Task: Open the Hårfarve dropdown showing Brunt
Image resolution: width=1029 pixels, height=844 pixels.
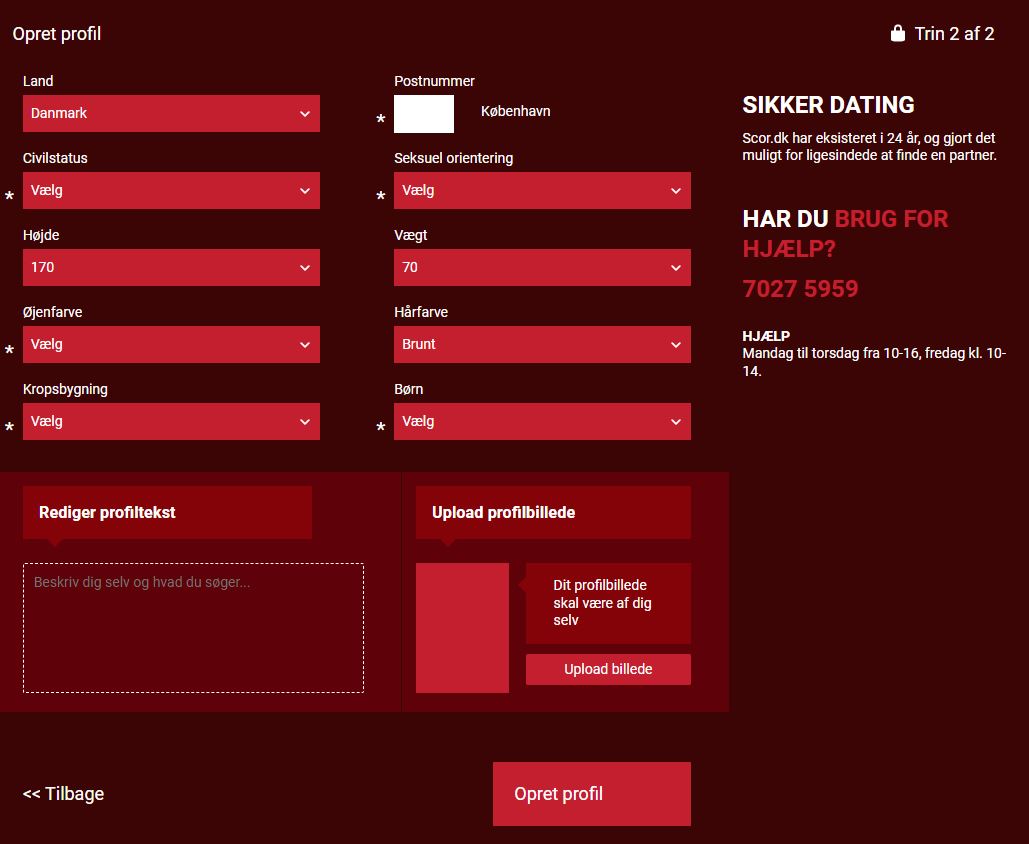Action: (x=542, y=345)
